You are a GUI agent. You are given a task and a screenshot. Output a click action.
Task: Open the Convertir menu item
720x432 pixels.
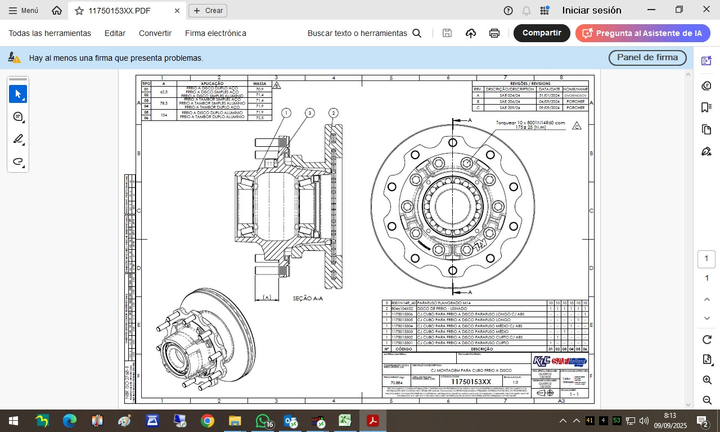point(155,33)
